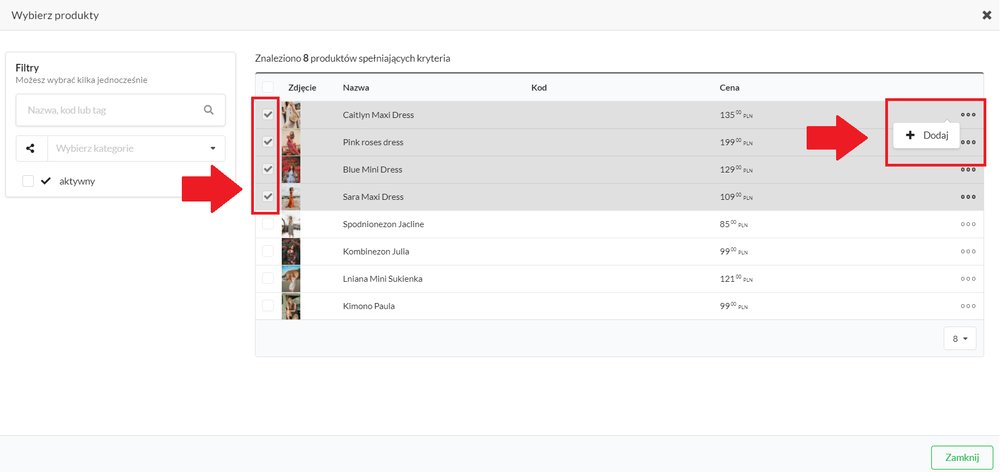Screen dimensions: 1000x472
Task: Open the Blue Mini Dress thumbnail
Action: [x=291, y=170]
